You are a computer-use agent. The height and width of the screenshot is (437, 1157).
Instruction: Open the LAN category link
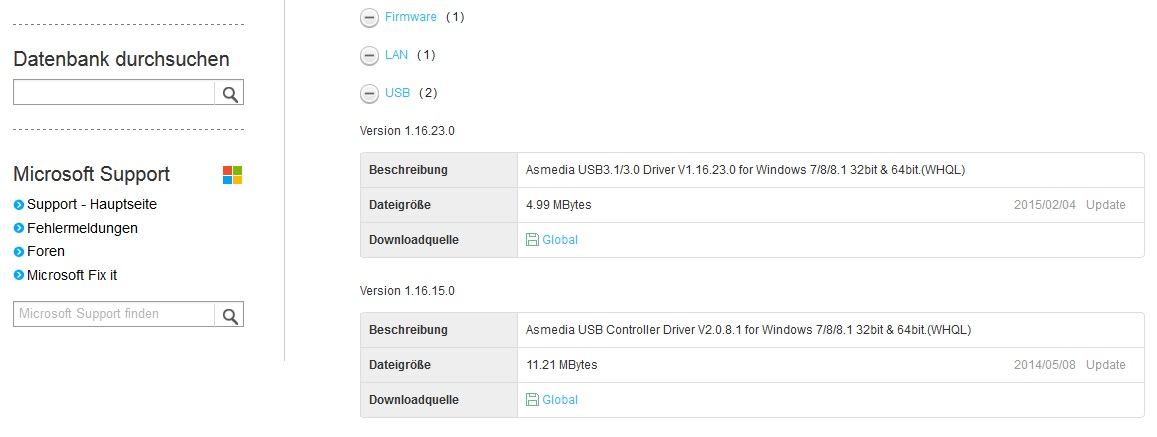pyautogui.click(x=396, y=55)
